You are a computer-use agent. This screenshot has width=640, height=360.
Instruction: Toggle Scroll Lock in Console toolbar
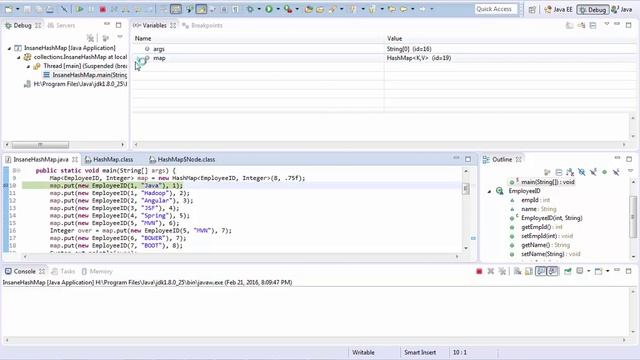point(529,271)
